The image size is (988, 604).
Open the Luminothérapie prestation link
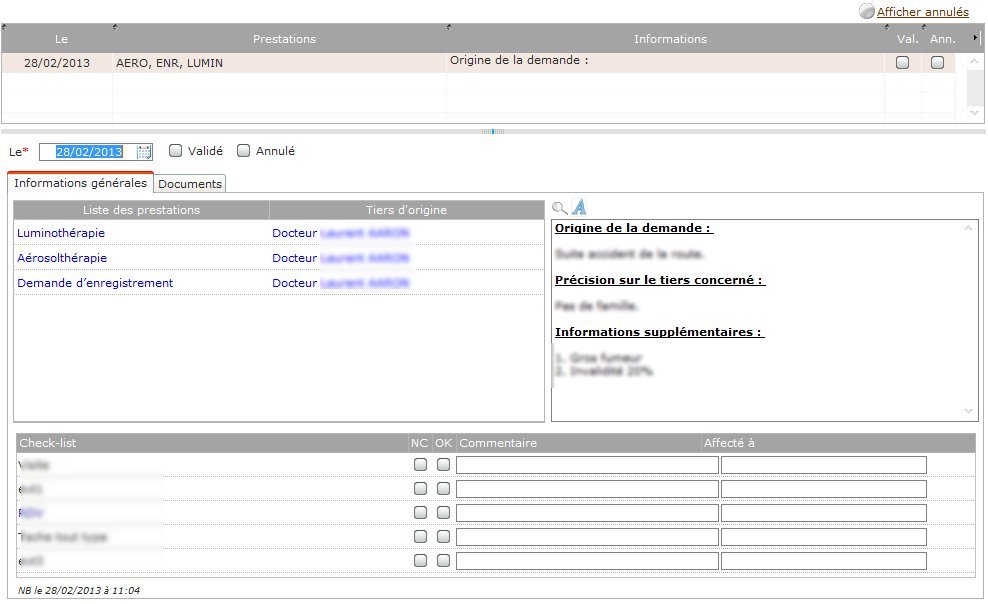(61, 233)
